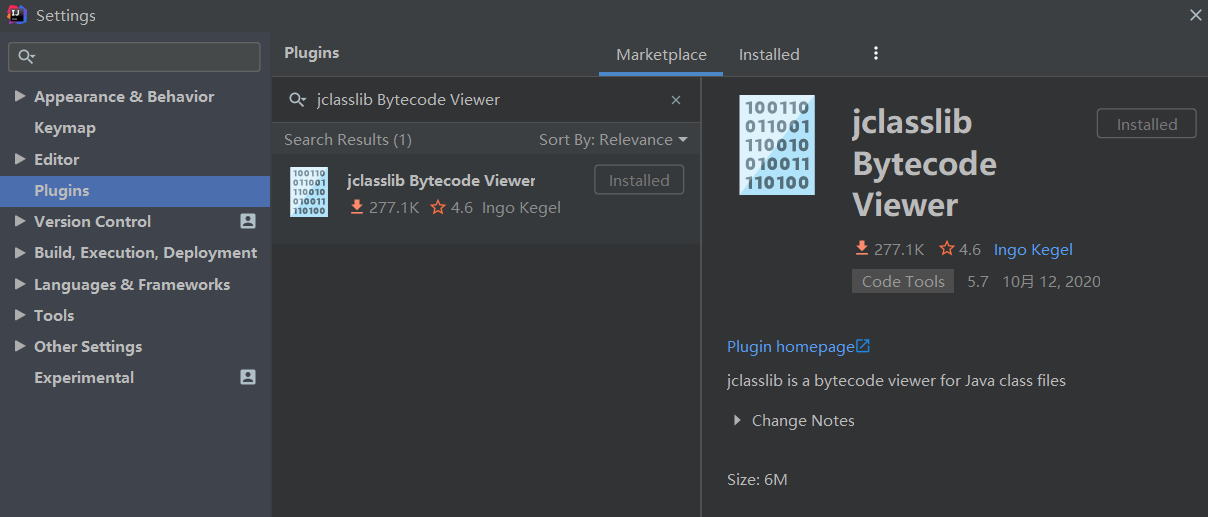Click the Installed button in the result row

tap(639, 180)
